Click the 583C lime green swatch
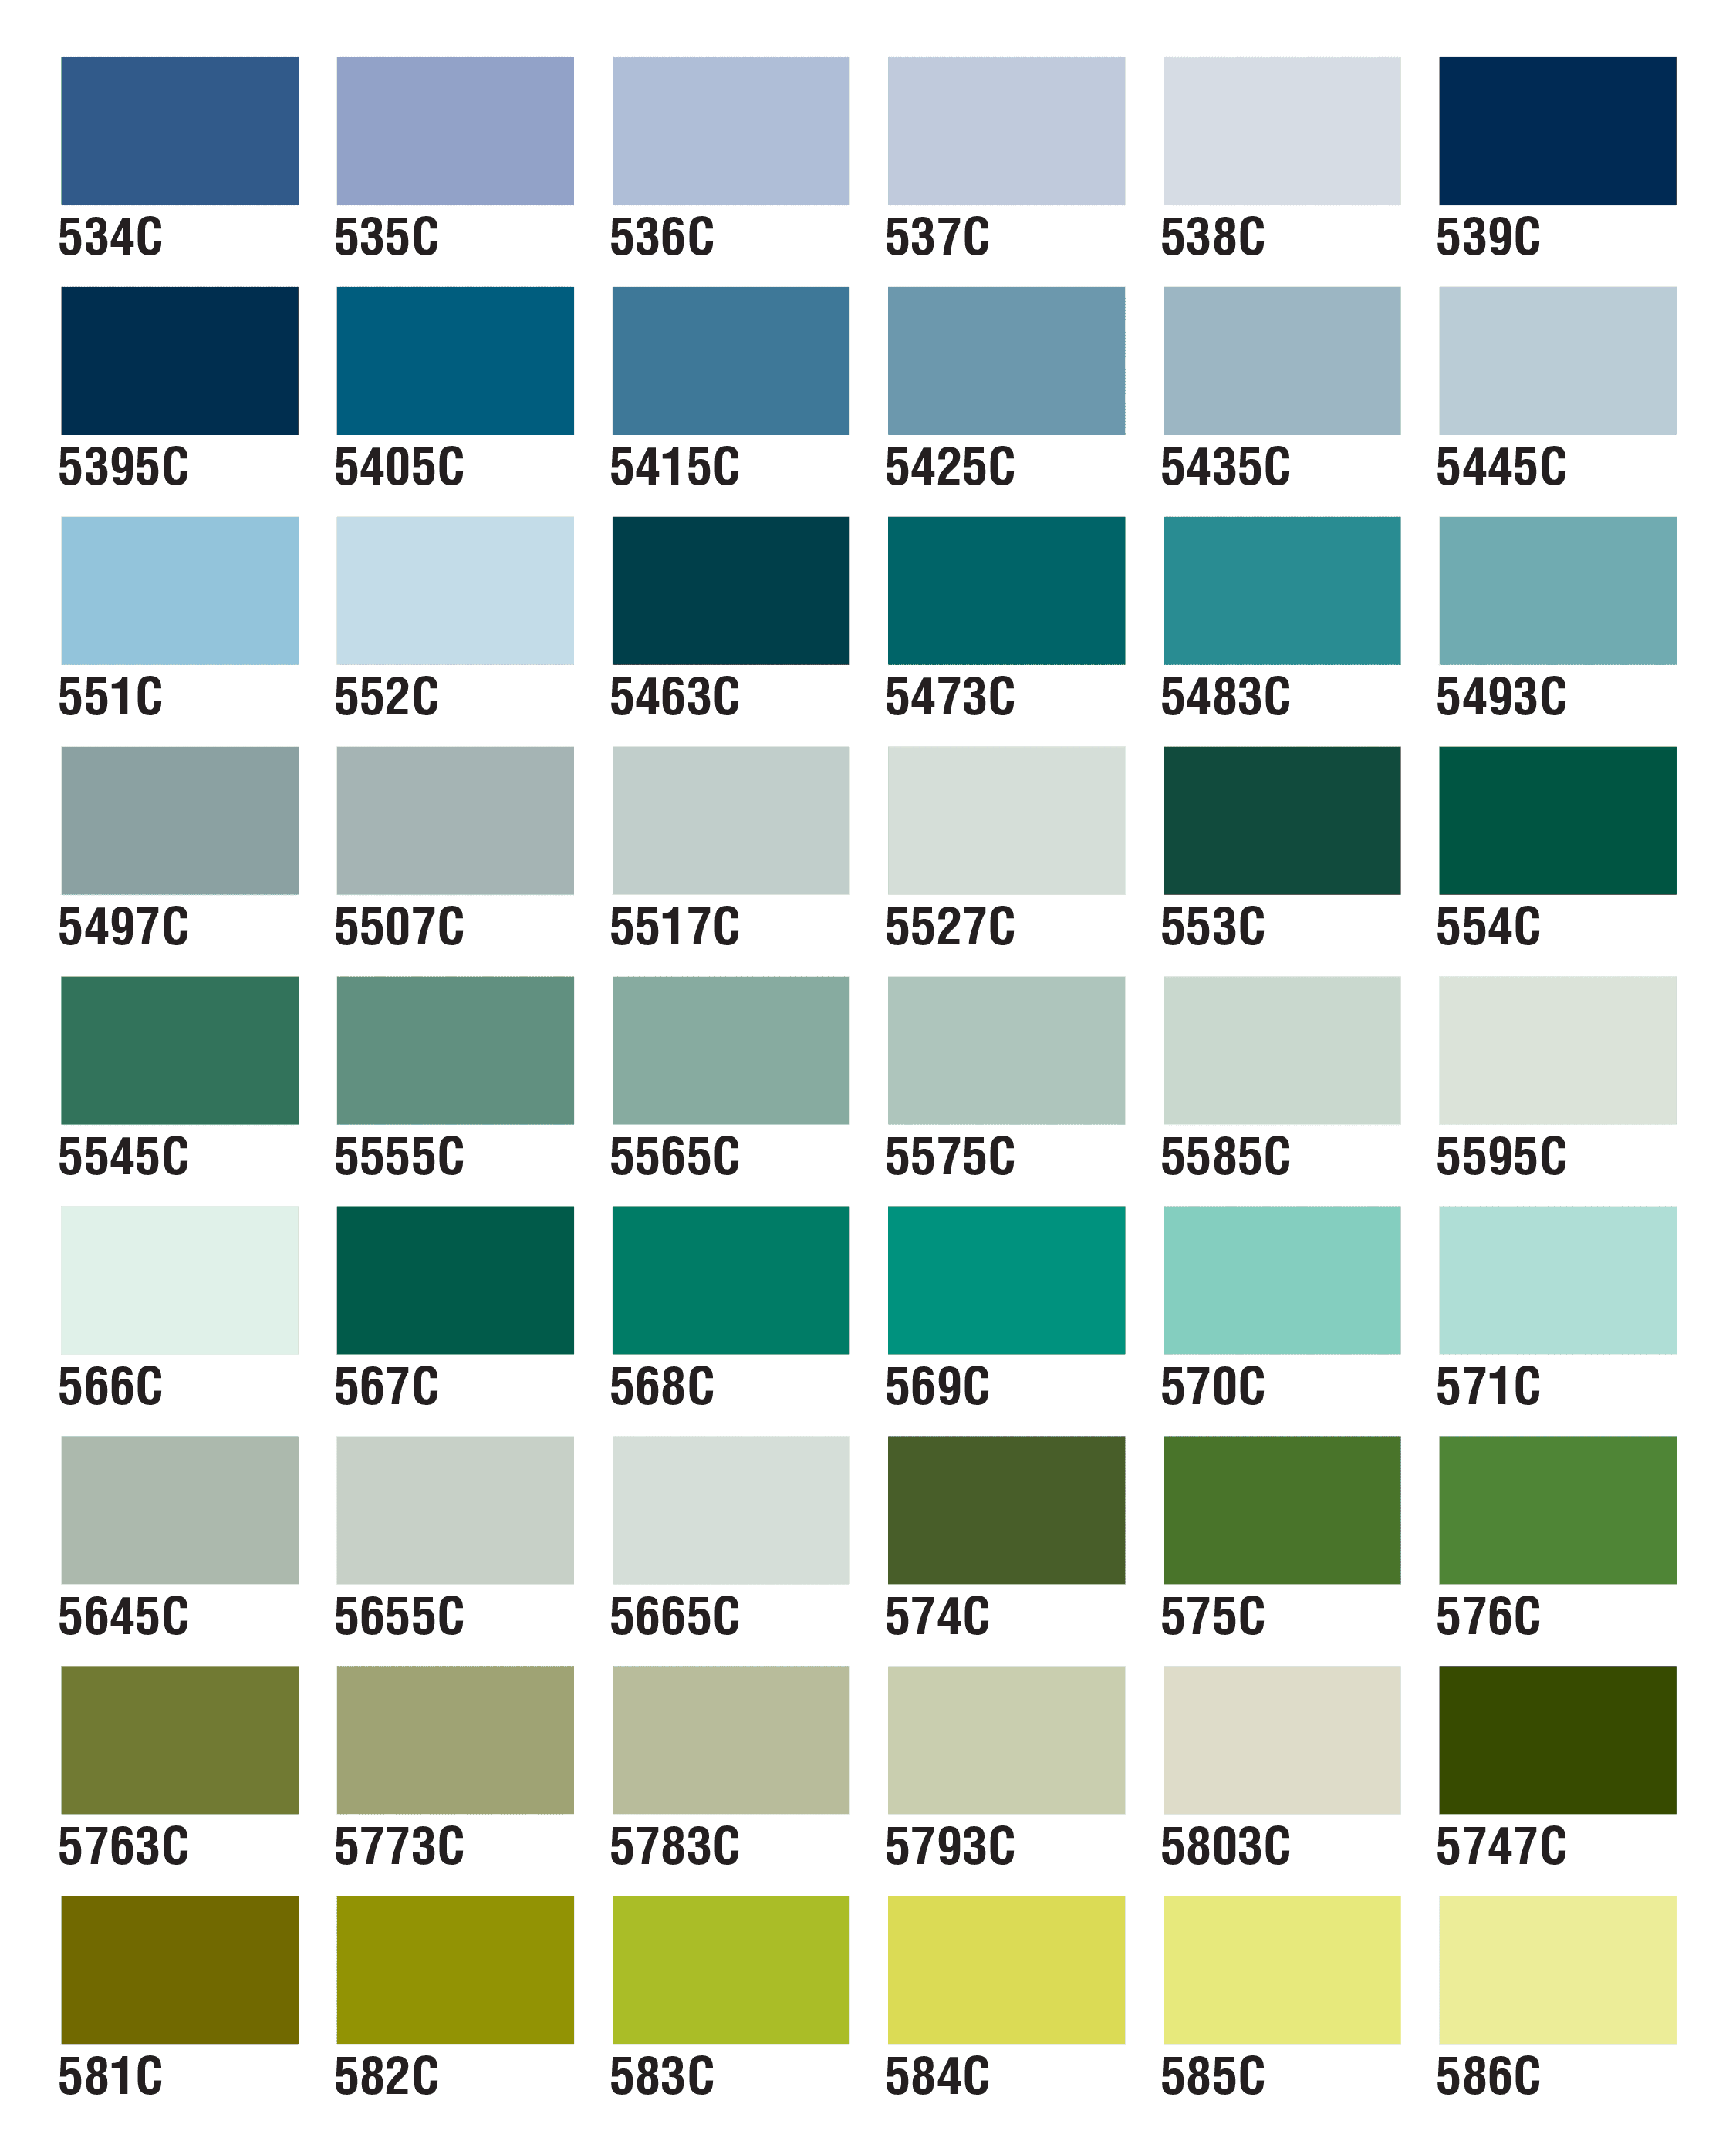The height and width of the screenshot is (2141, 1736). pos(730,1970)
